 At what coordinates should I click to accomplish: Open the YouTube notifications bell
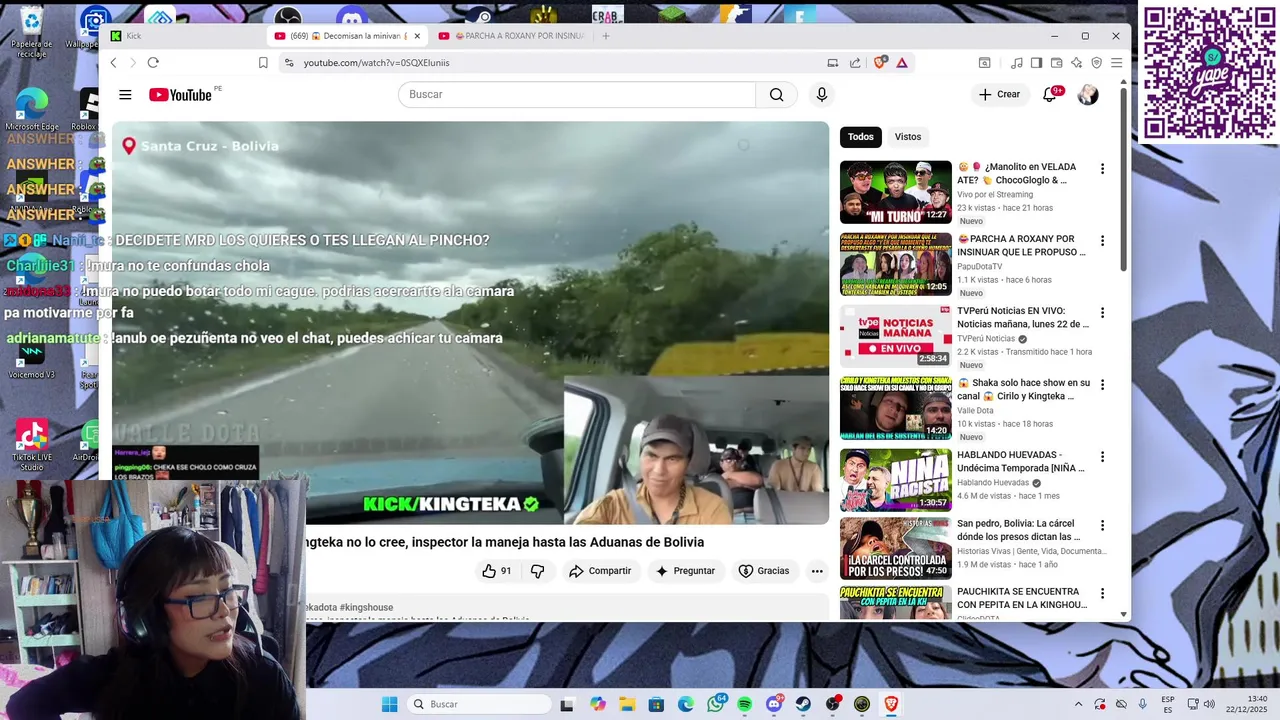point(1049,95)
